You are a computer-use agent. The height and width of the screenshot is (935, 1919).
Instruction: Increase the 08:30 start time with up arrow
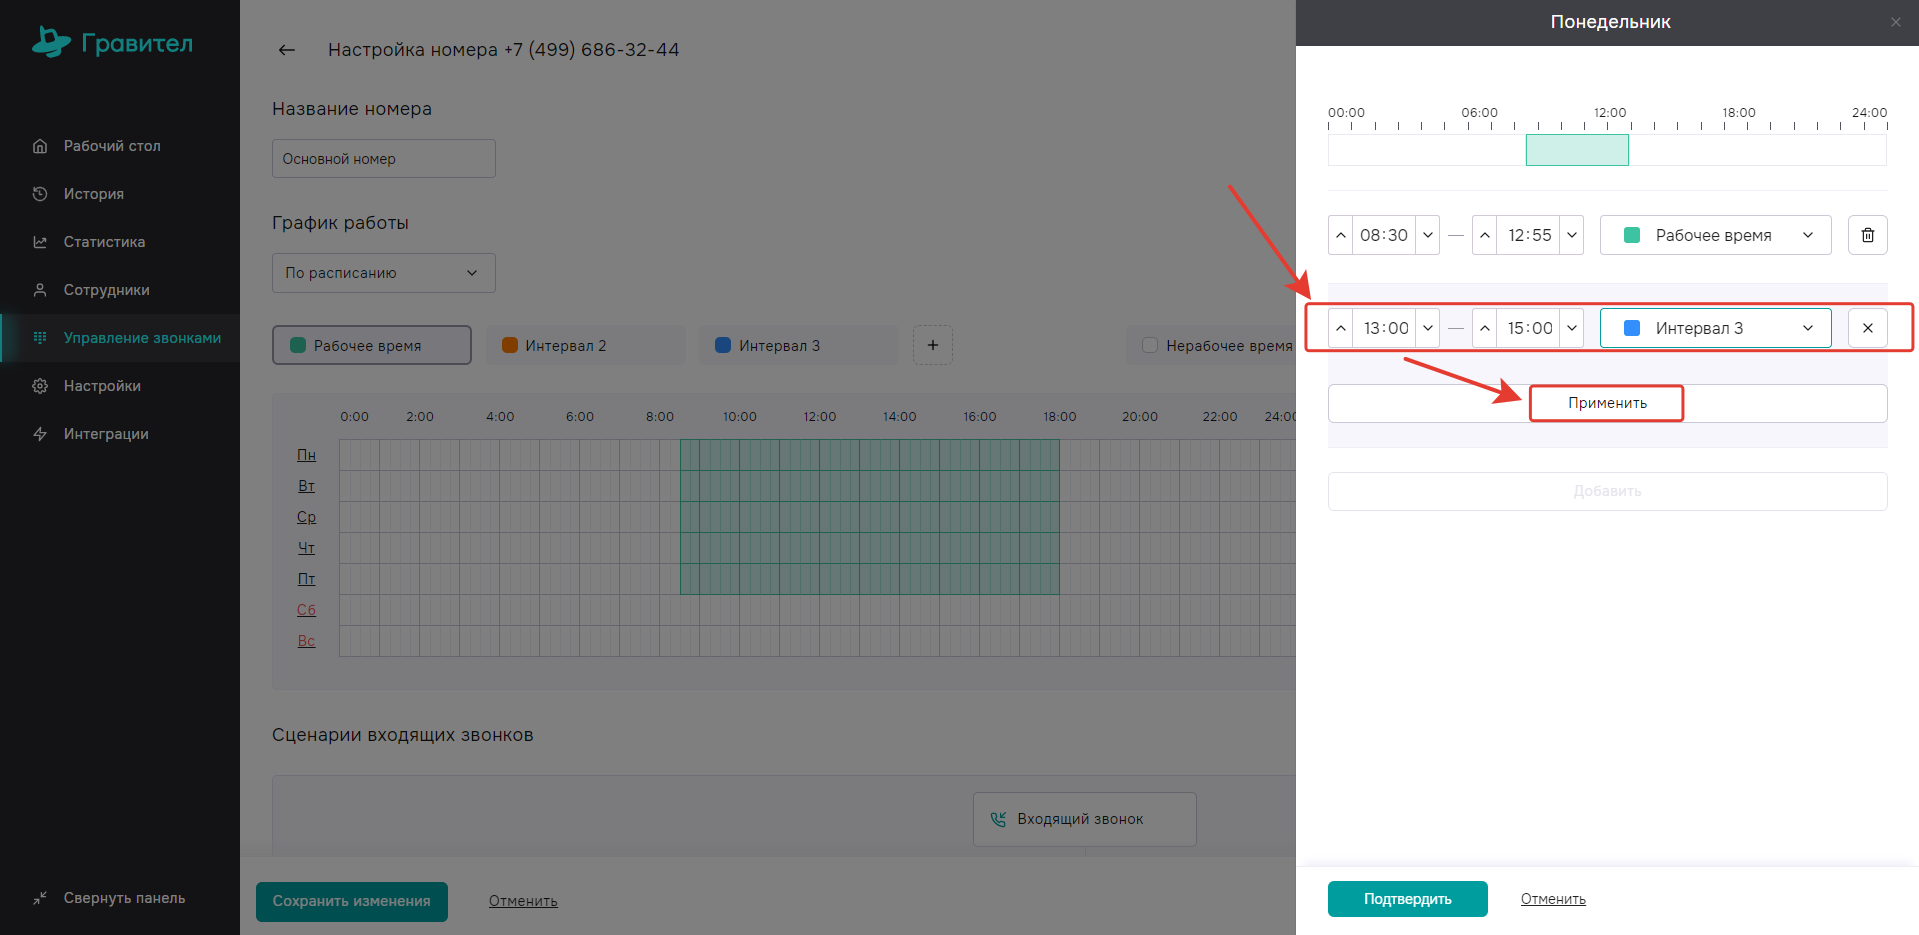tap(1341, 235)
